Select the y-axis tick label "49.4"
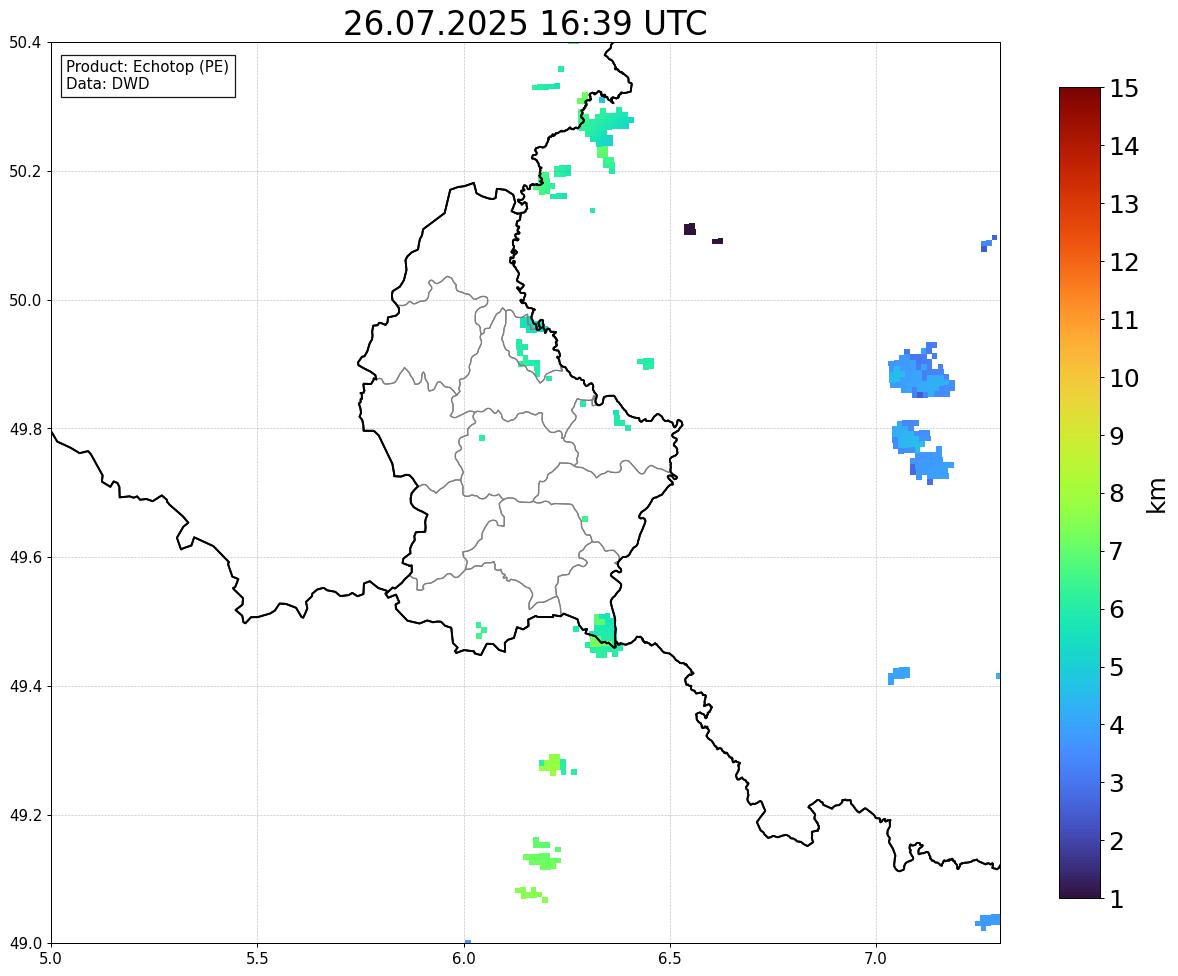 (25, 687)
